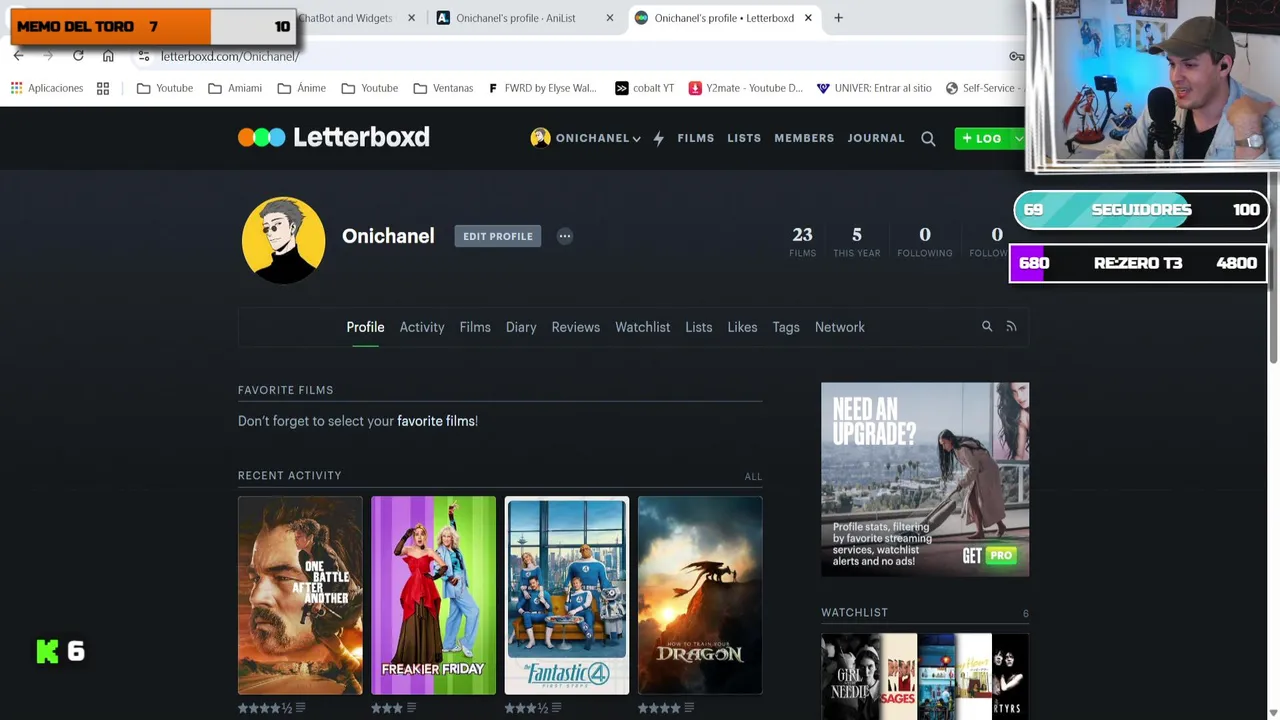Screen dimensions: 1280x720
Task: Click the 23 FILMS statistic
Action: pos(802,241)
